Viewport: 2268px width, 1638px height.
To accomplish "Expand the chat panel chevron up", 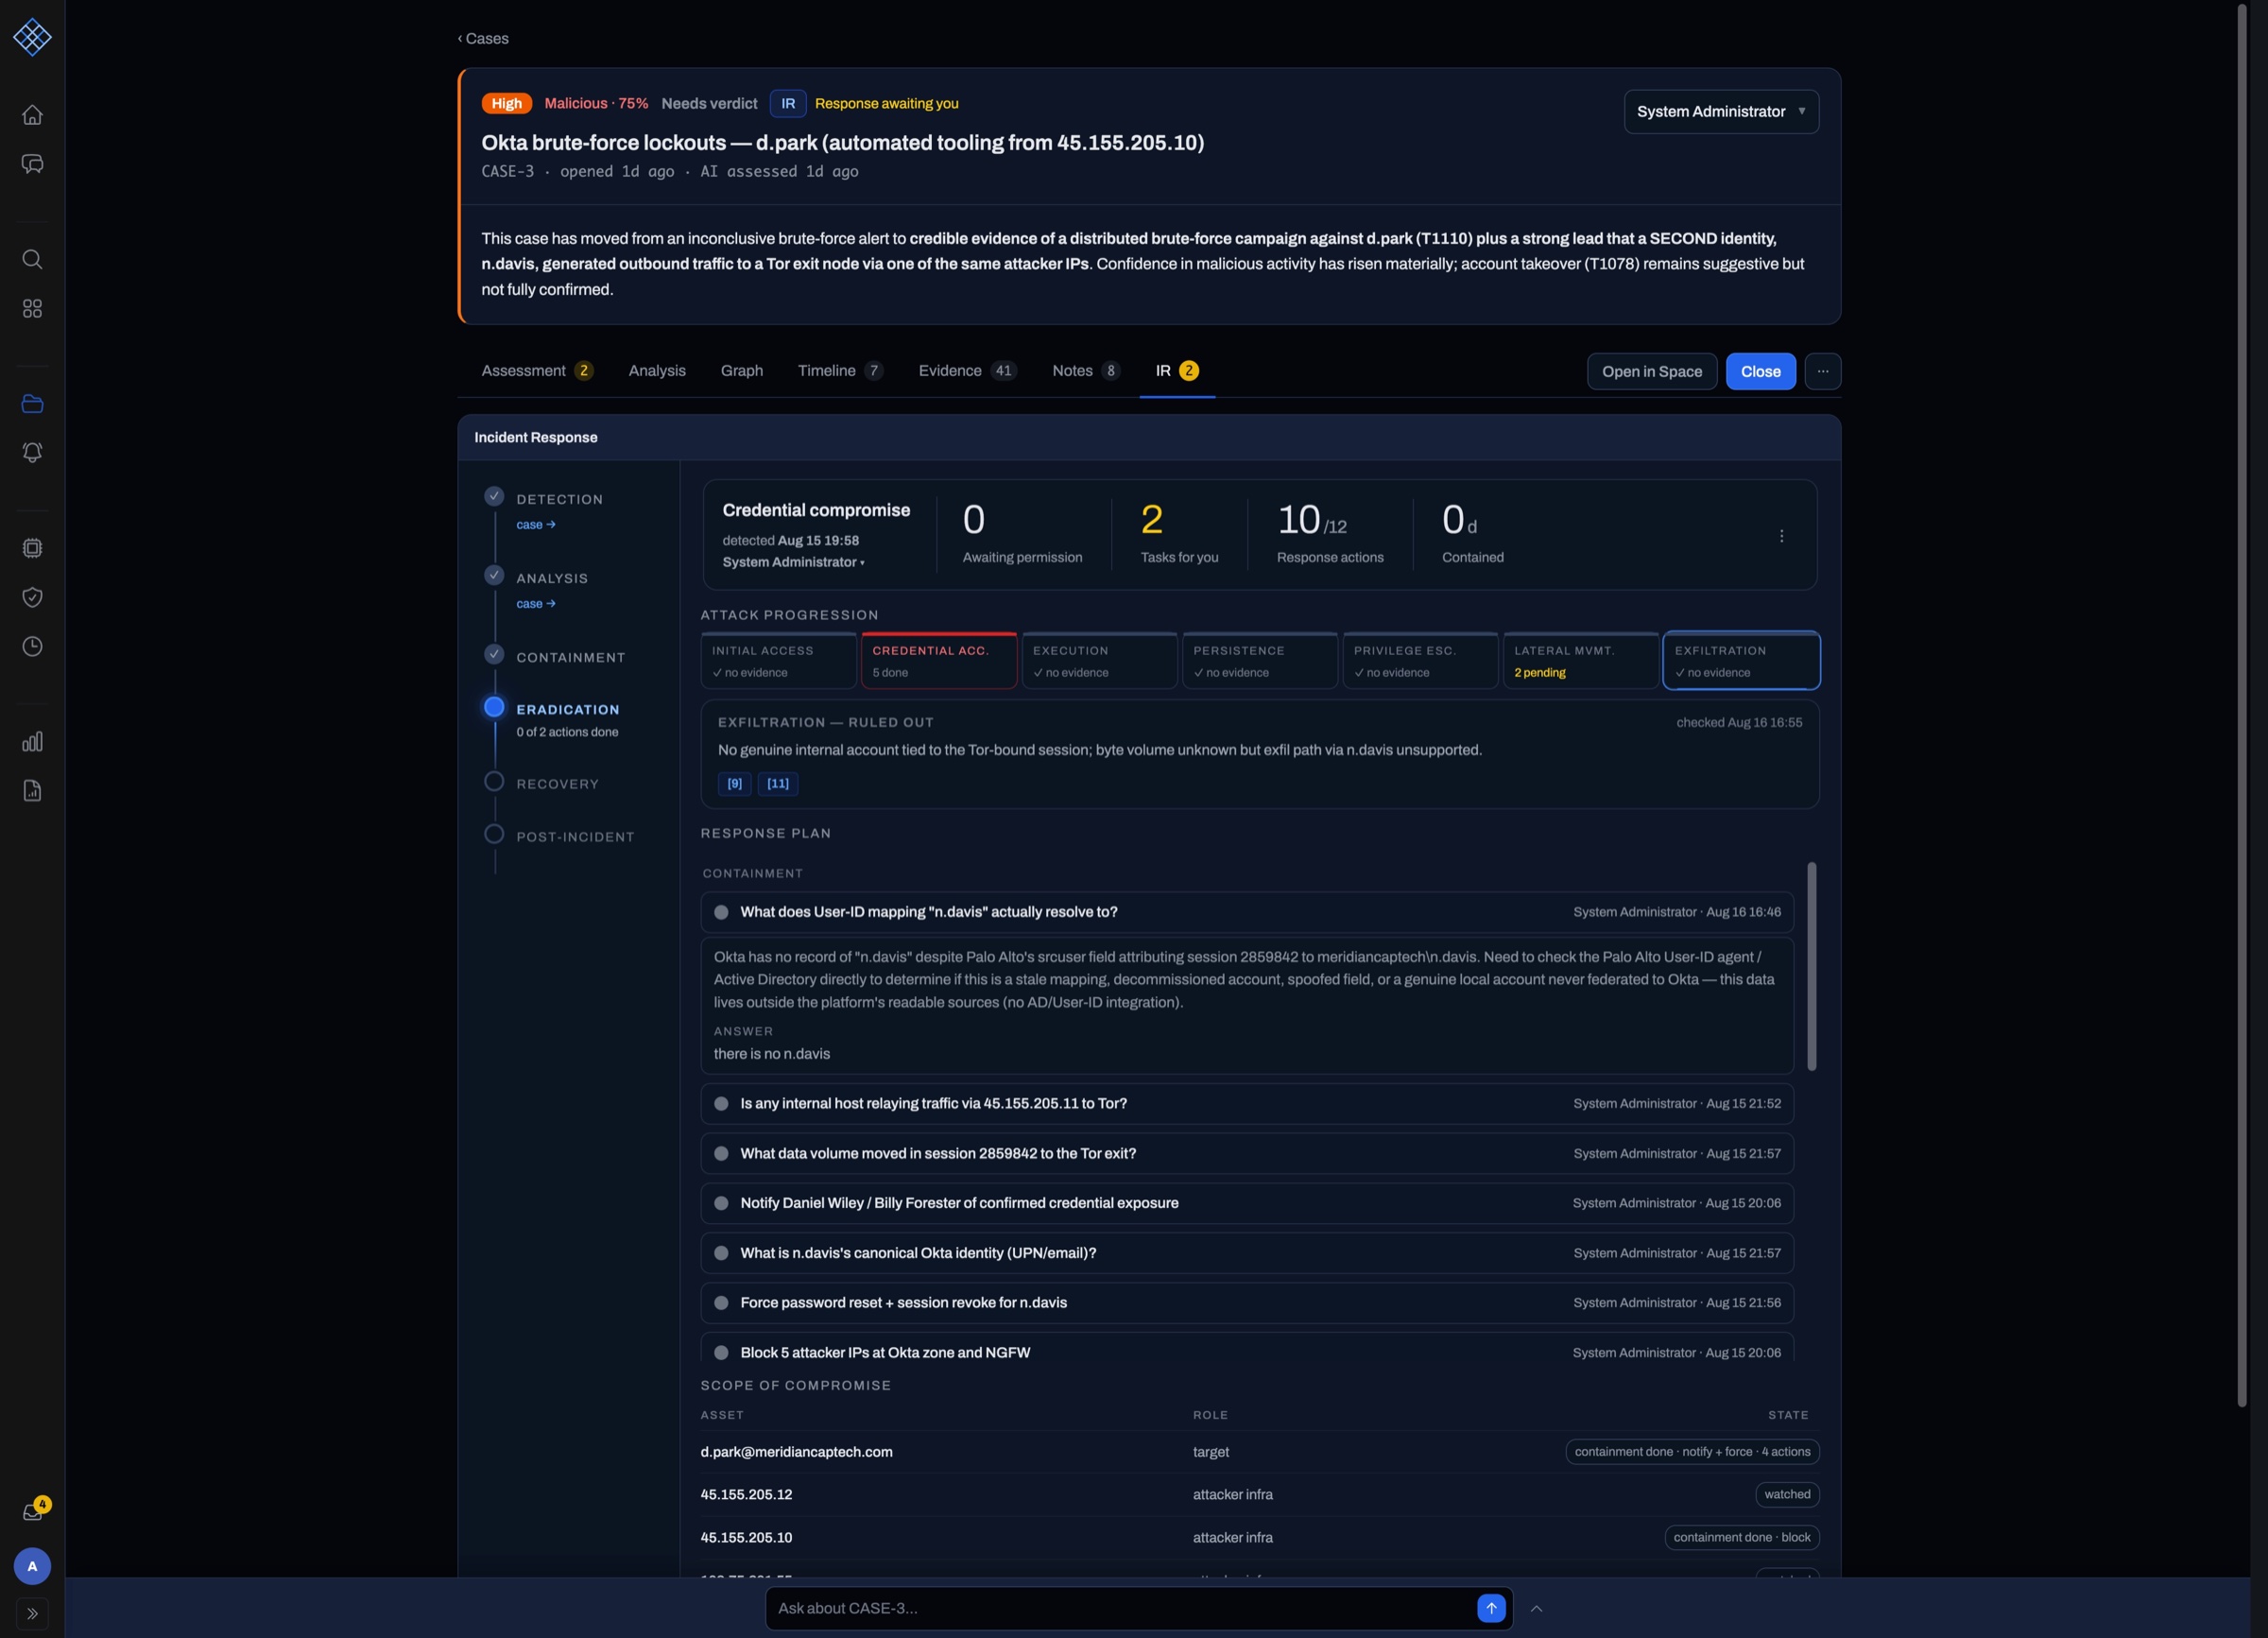I will coord(1537,1608).
